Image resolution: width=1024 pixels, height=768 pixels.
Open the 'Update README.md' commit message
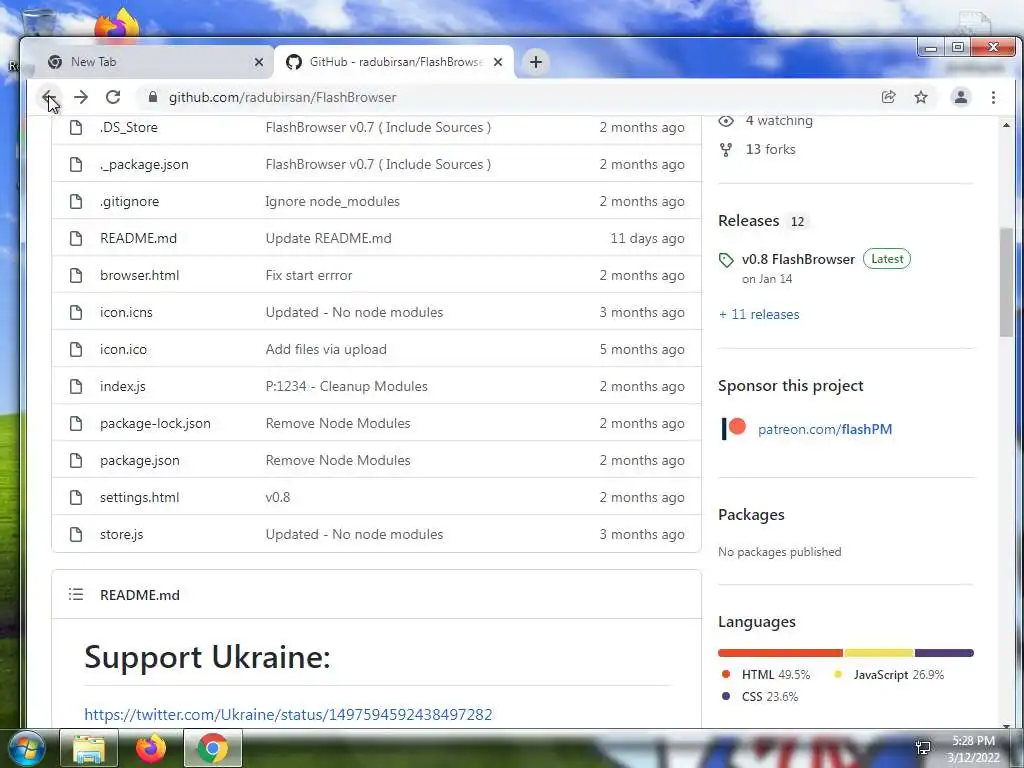[x=328, y=238]
